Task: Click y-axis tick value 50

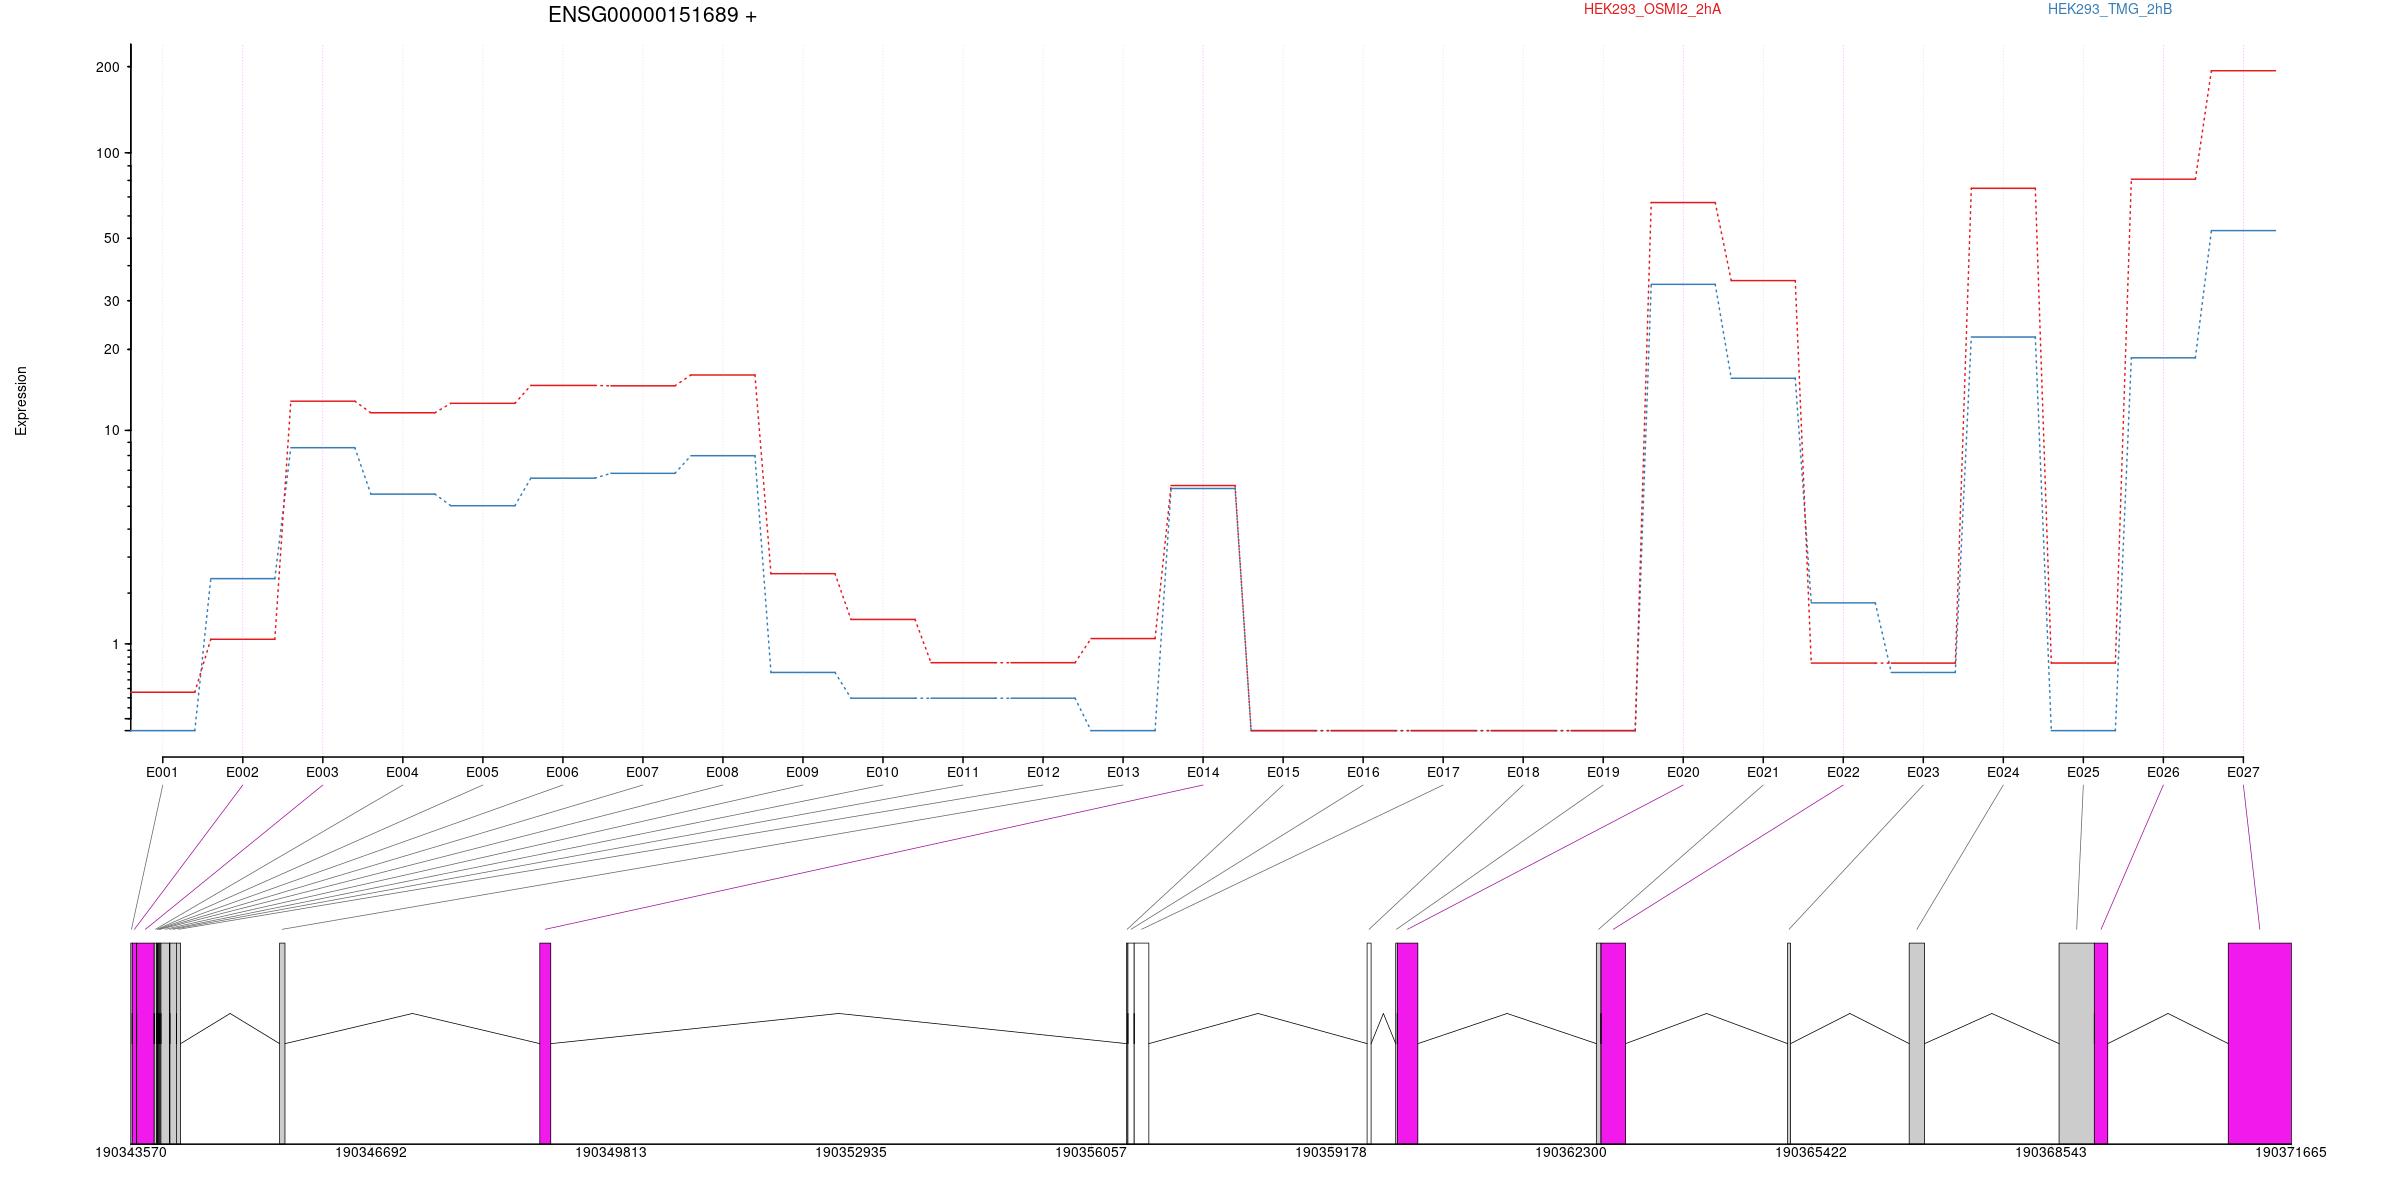Action: [x=112, y=238]
